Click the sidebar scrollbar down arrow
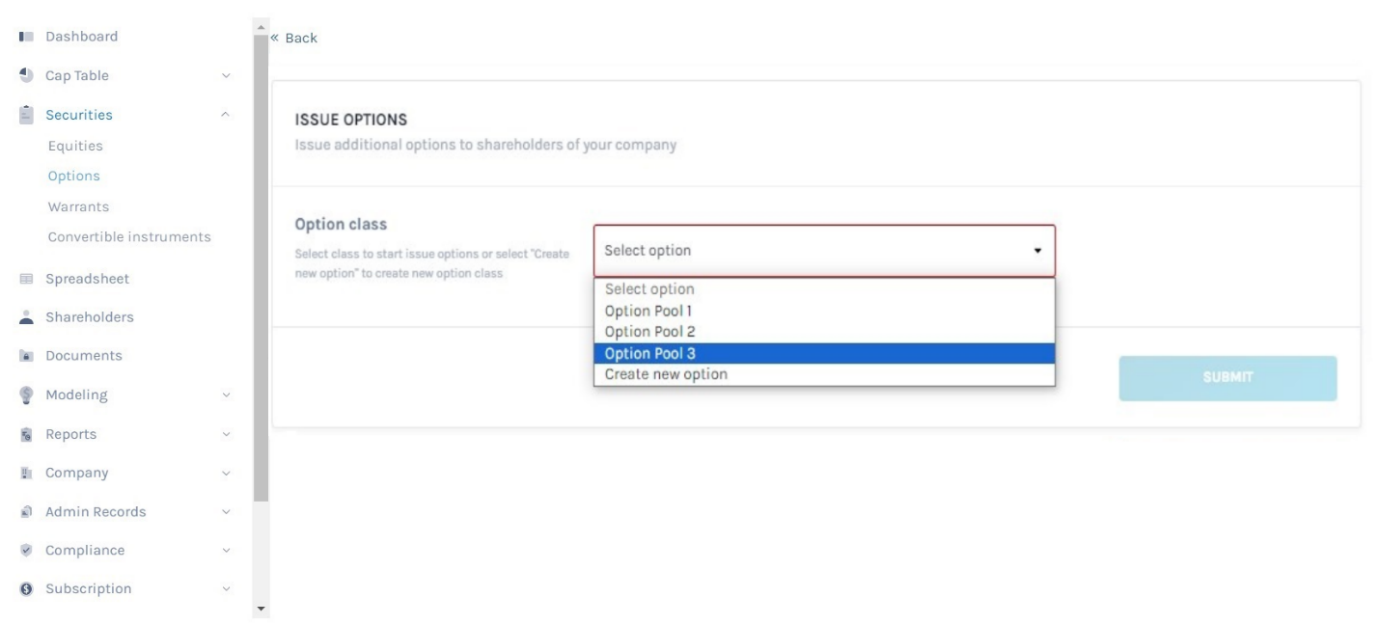The image size is (1377, 625). [261, 608]
